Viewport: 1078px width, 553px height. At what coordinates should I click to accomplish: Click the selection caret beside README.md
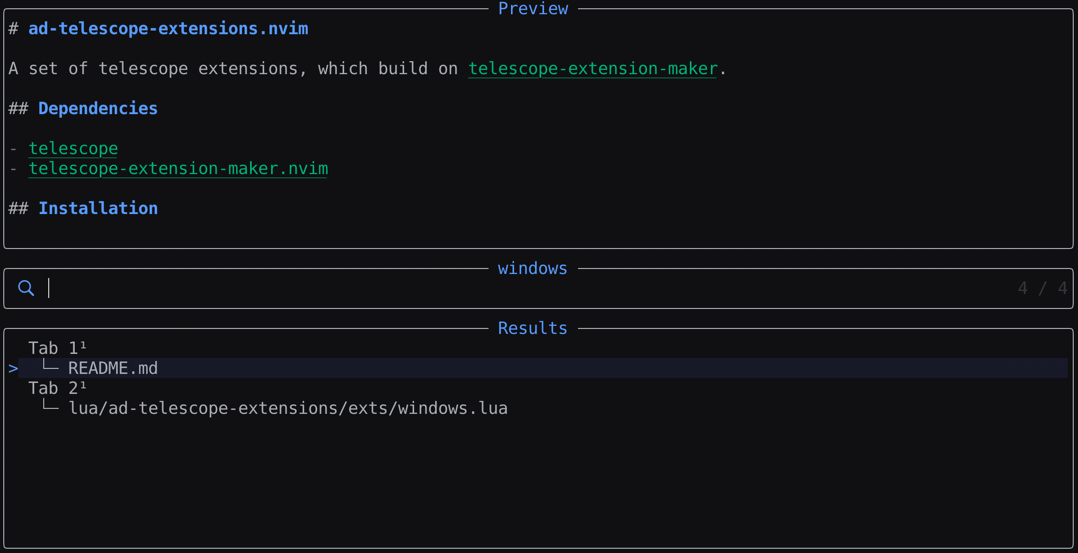pyautogui.click(x=13, y=368)
